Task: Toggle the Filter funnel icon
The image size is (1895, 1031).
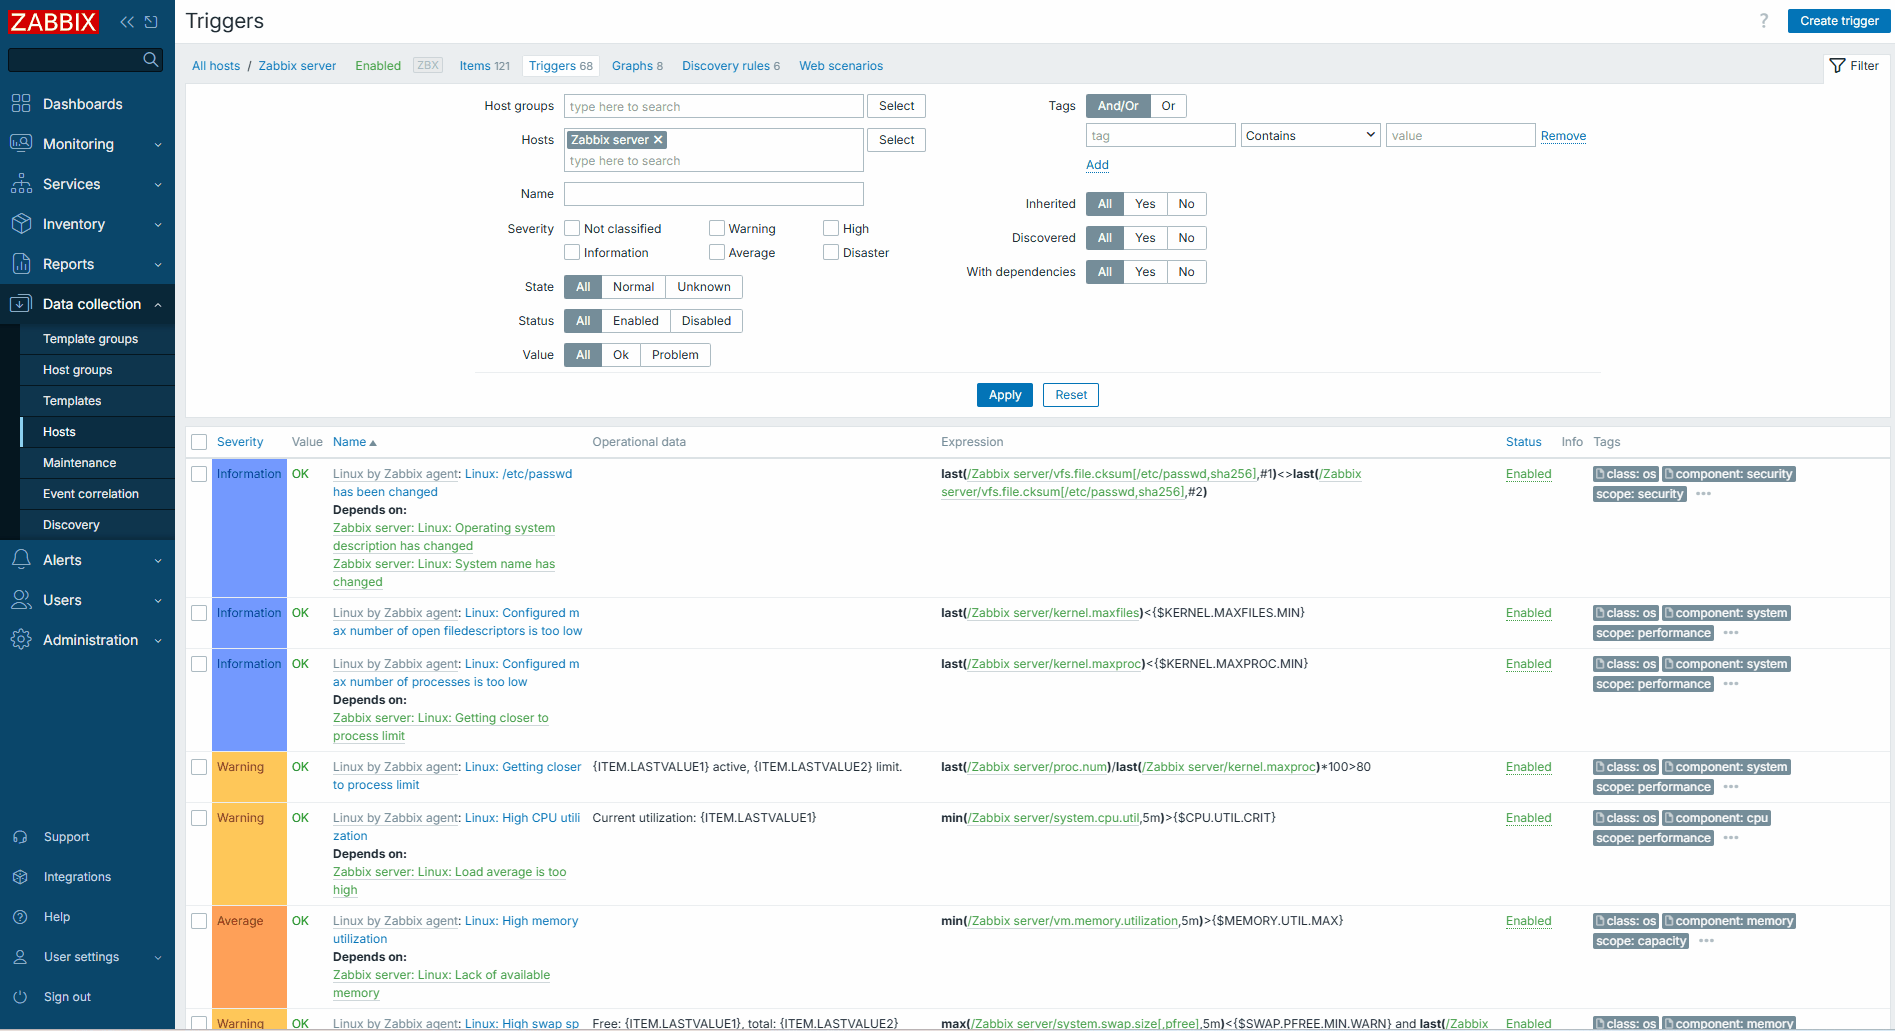Action: (x=1837, y=66)
